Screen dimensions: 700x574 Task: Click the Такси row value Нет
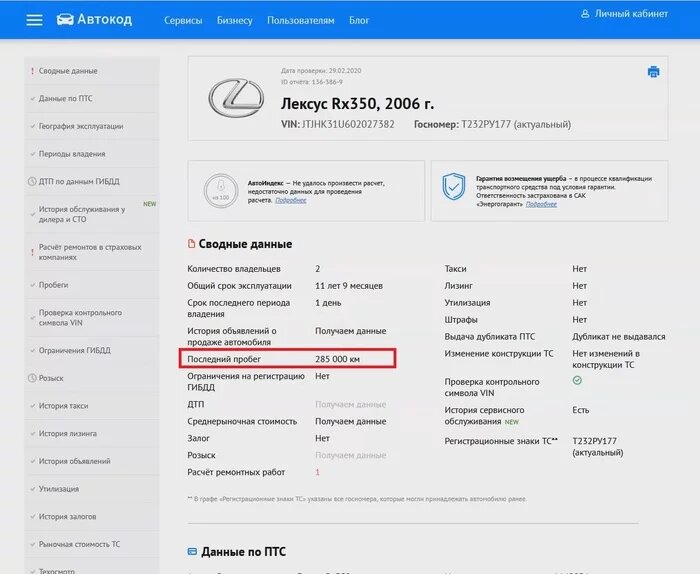point(579,269)
